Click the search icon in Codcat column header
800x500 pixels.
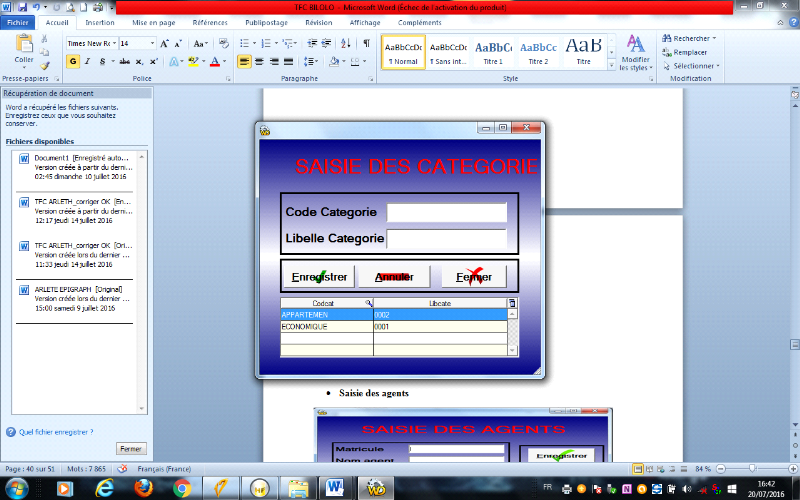(x=368, y=303)
